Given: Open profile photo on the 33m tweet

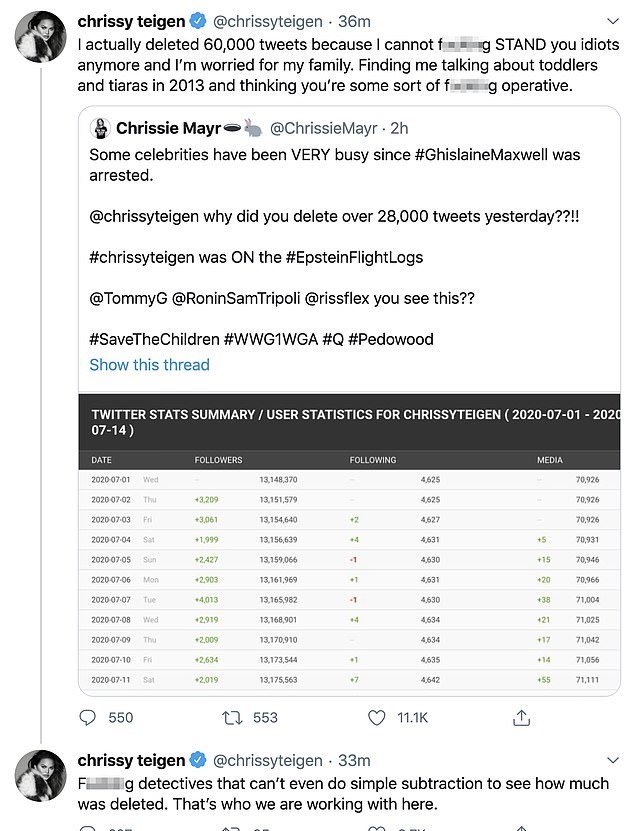Looking at the screenshot, I should (x=41, y=778).
